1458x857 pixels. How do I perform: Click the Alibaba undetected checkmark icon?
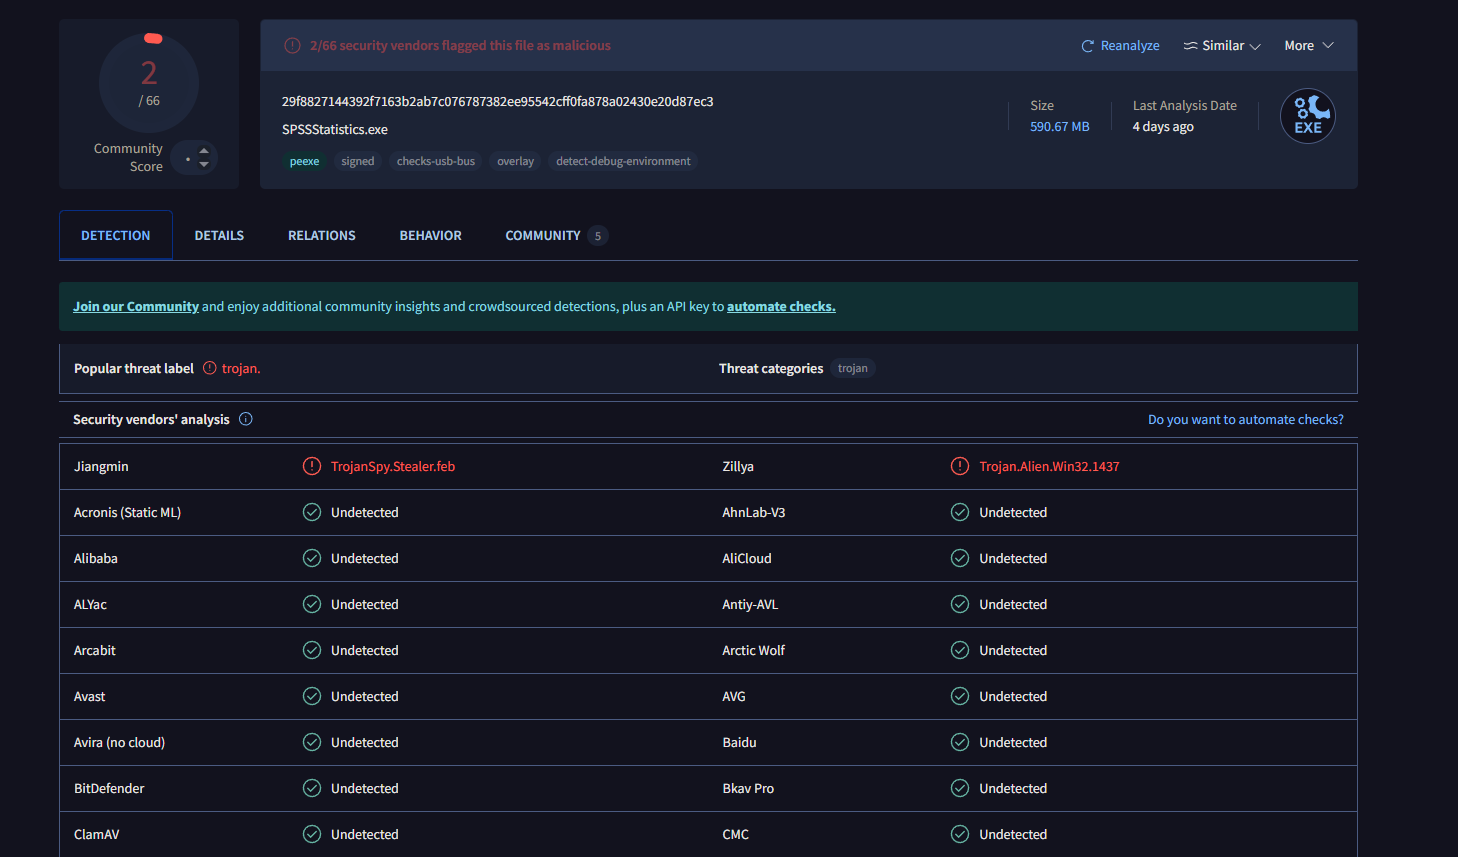point(312,558)
